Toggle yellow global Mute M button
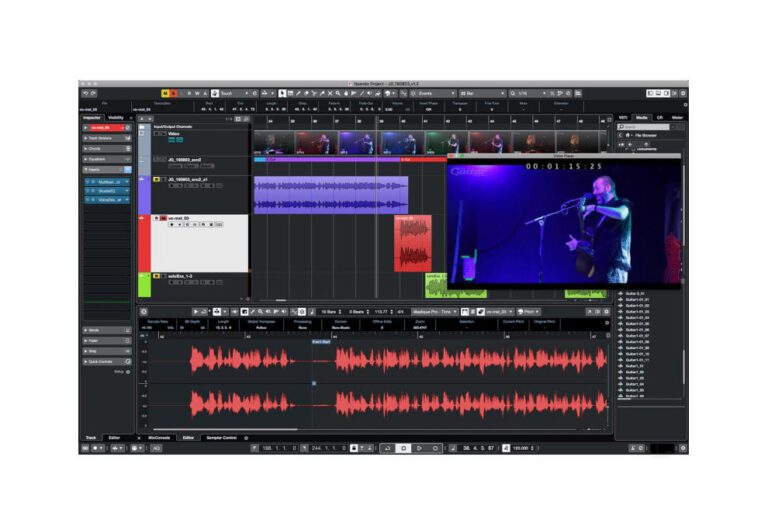This screenshot has height=526, width=768. pyautogui.click(x=165, y=93)
